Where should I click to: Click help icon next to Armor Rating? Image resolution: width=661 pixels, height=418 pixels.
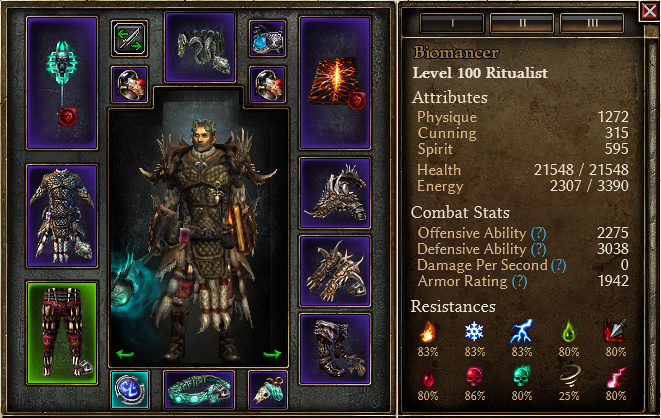pyautogui.click(x=519, y=281)
